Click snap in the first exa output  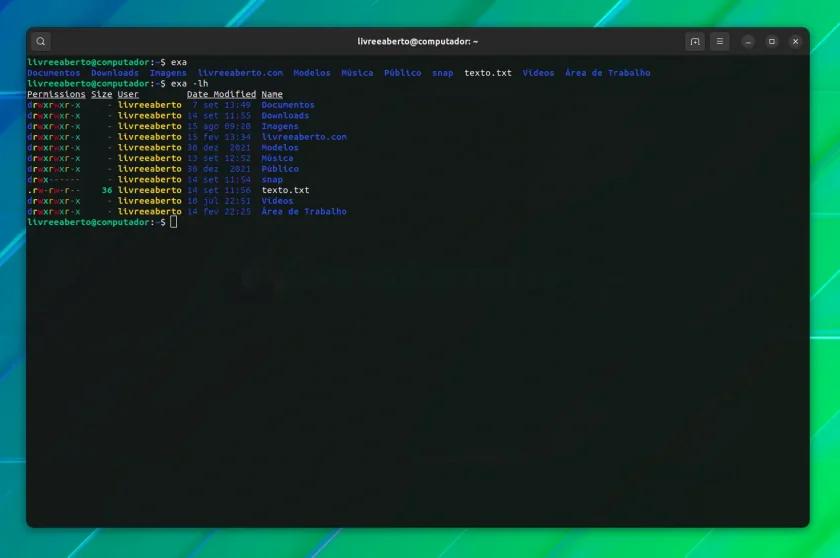tap(442, 73)
